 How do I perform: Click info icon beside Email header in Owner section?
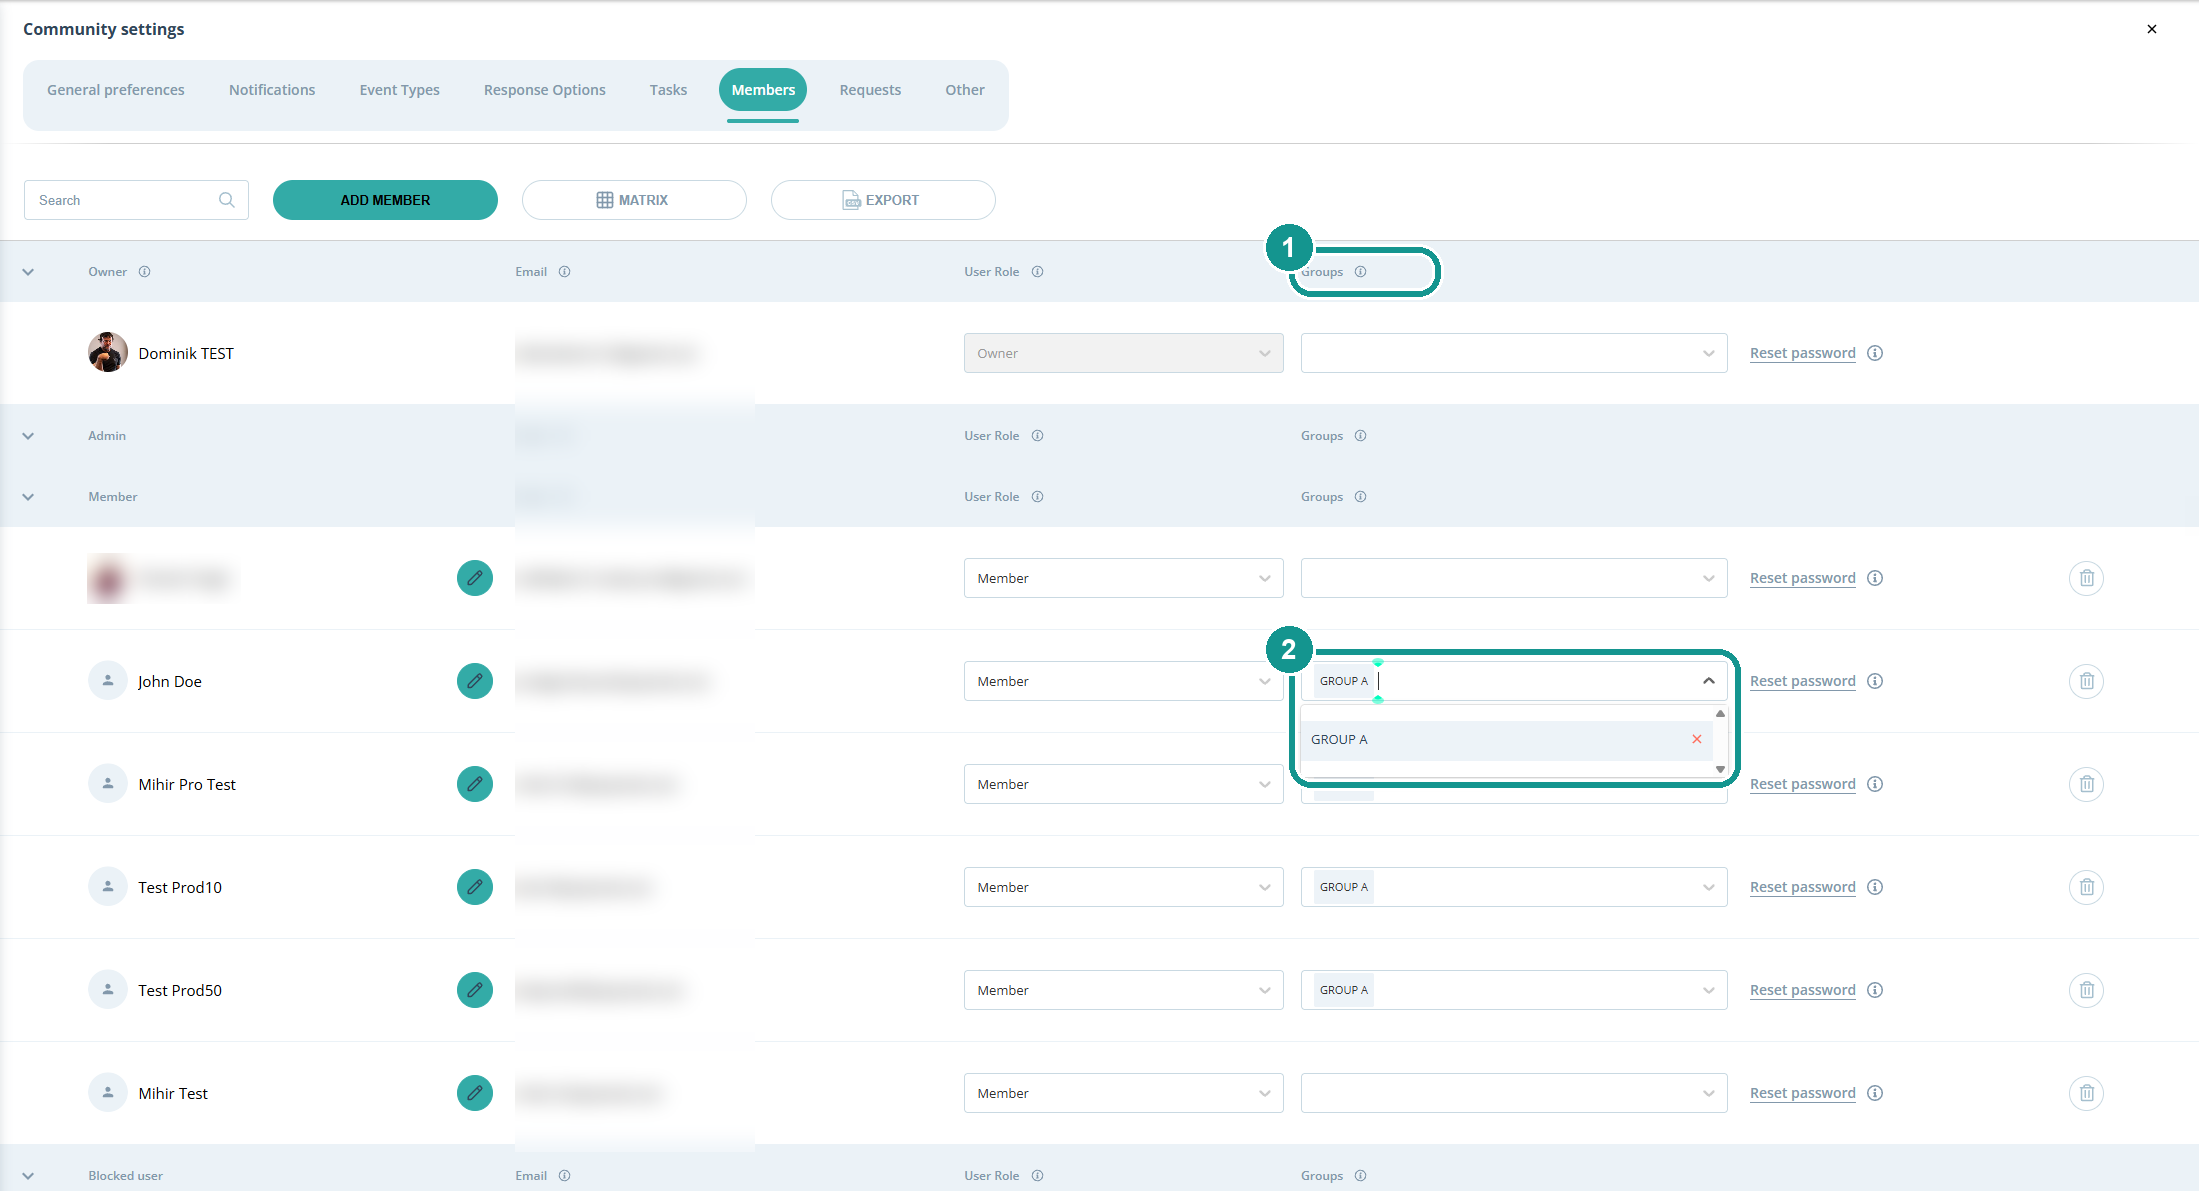click(564, 272)
